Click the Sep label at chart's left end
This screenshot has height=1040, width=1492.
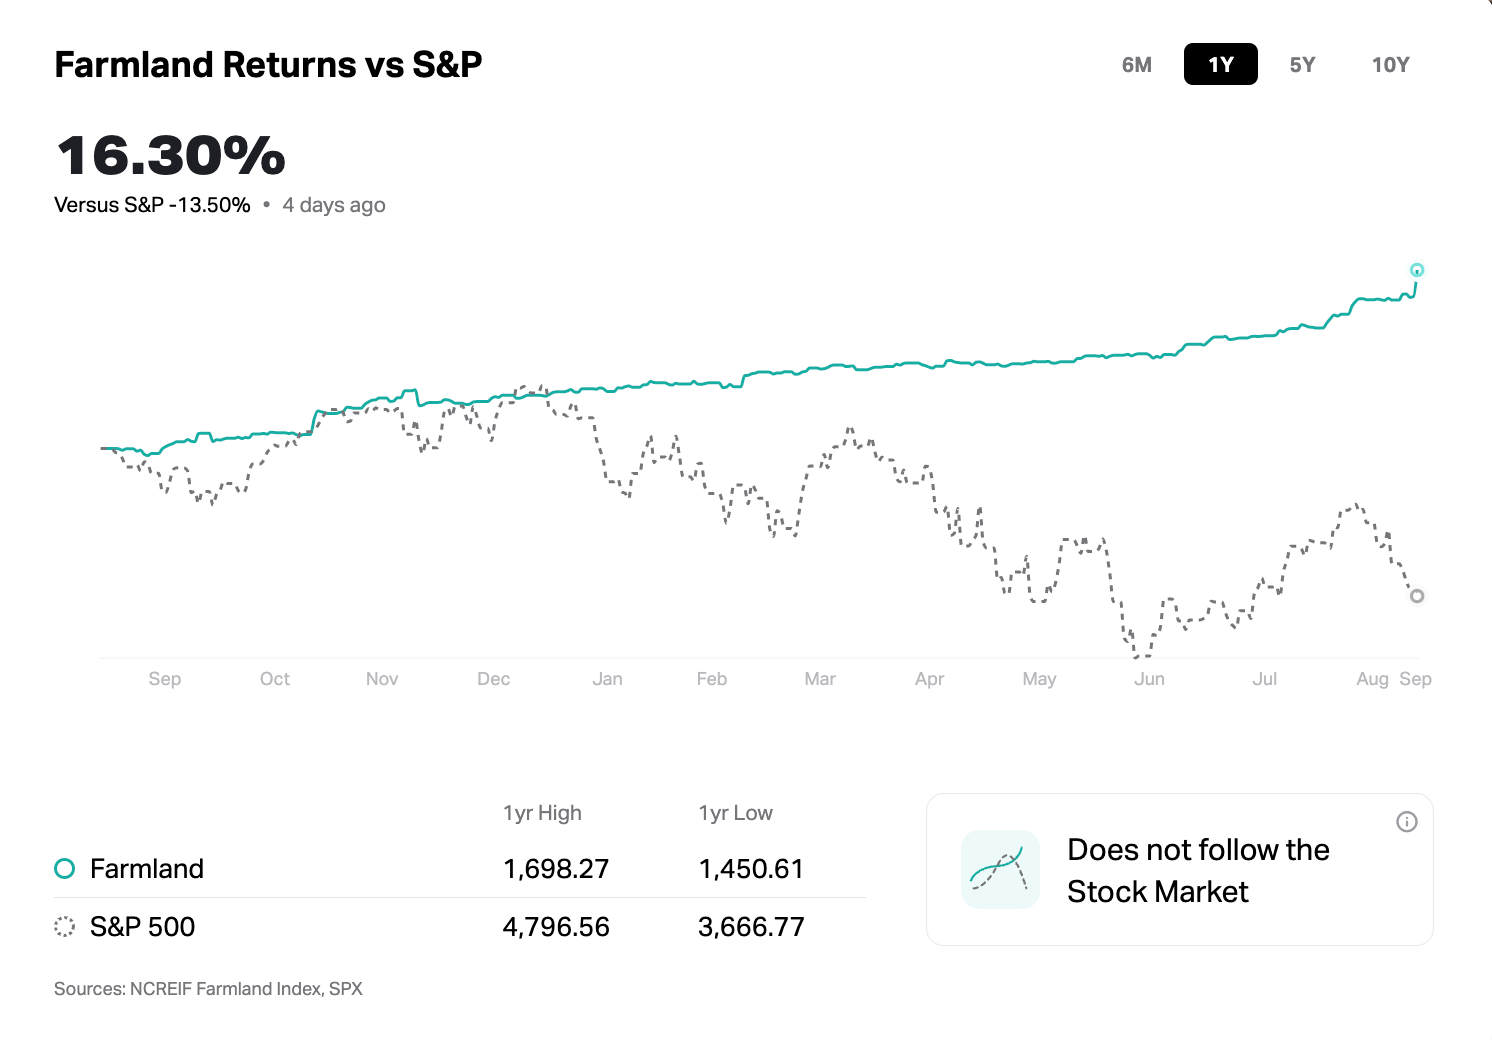tap(165, 679)
